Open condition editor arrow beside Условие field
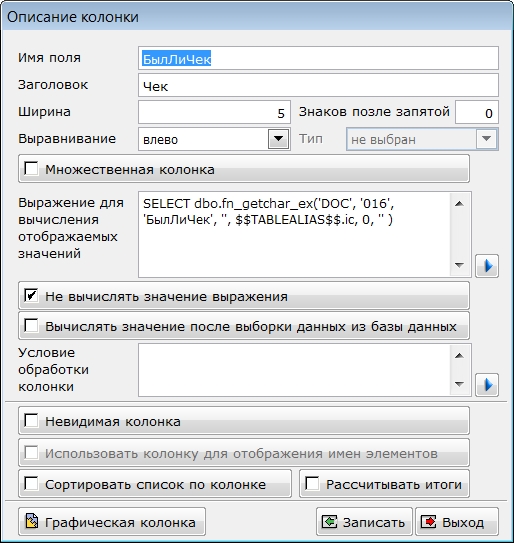The width and height of the screenshot is (514, 543). point(487,384)
